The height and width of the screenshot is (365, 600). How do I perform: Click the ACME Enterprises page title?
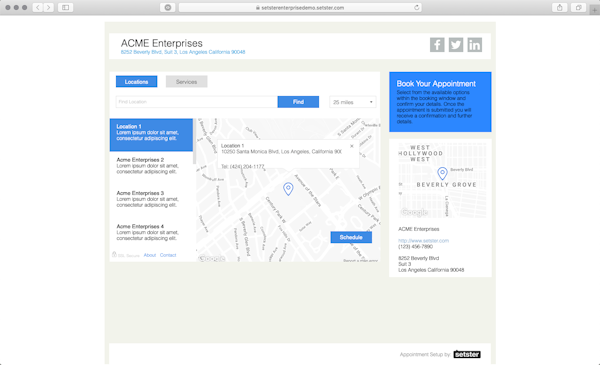click(x=161, y=43)
